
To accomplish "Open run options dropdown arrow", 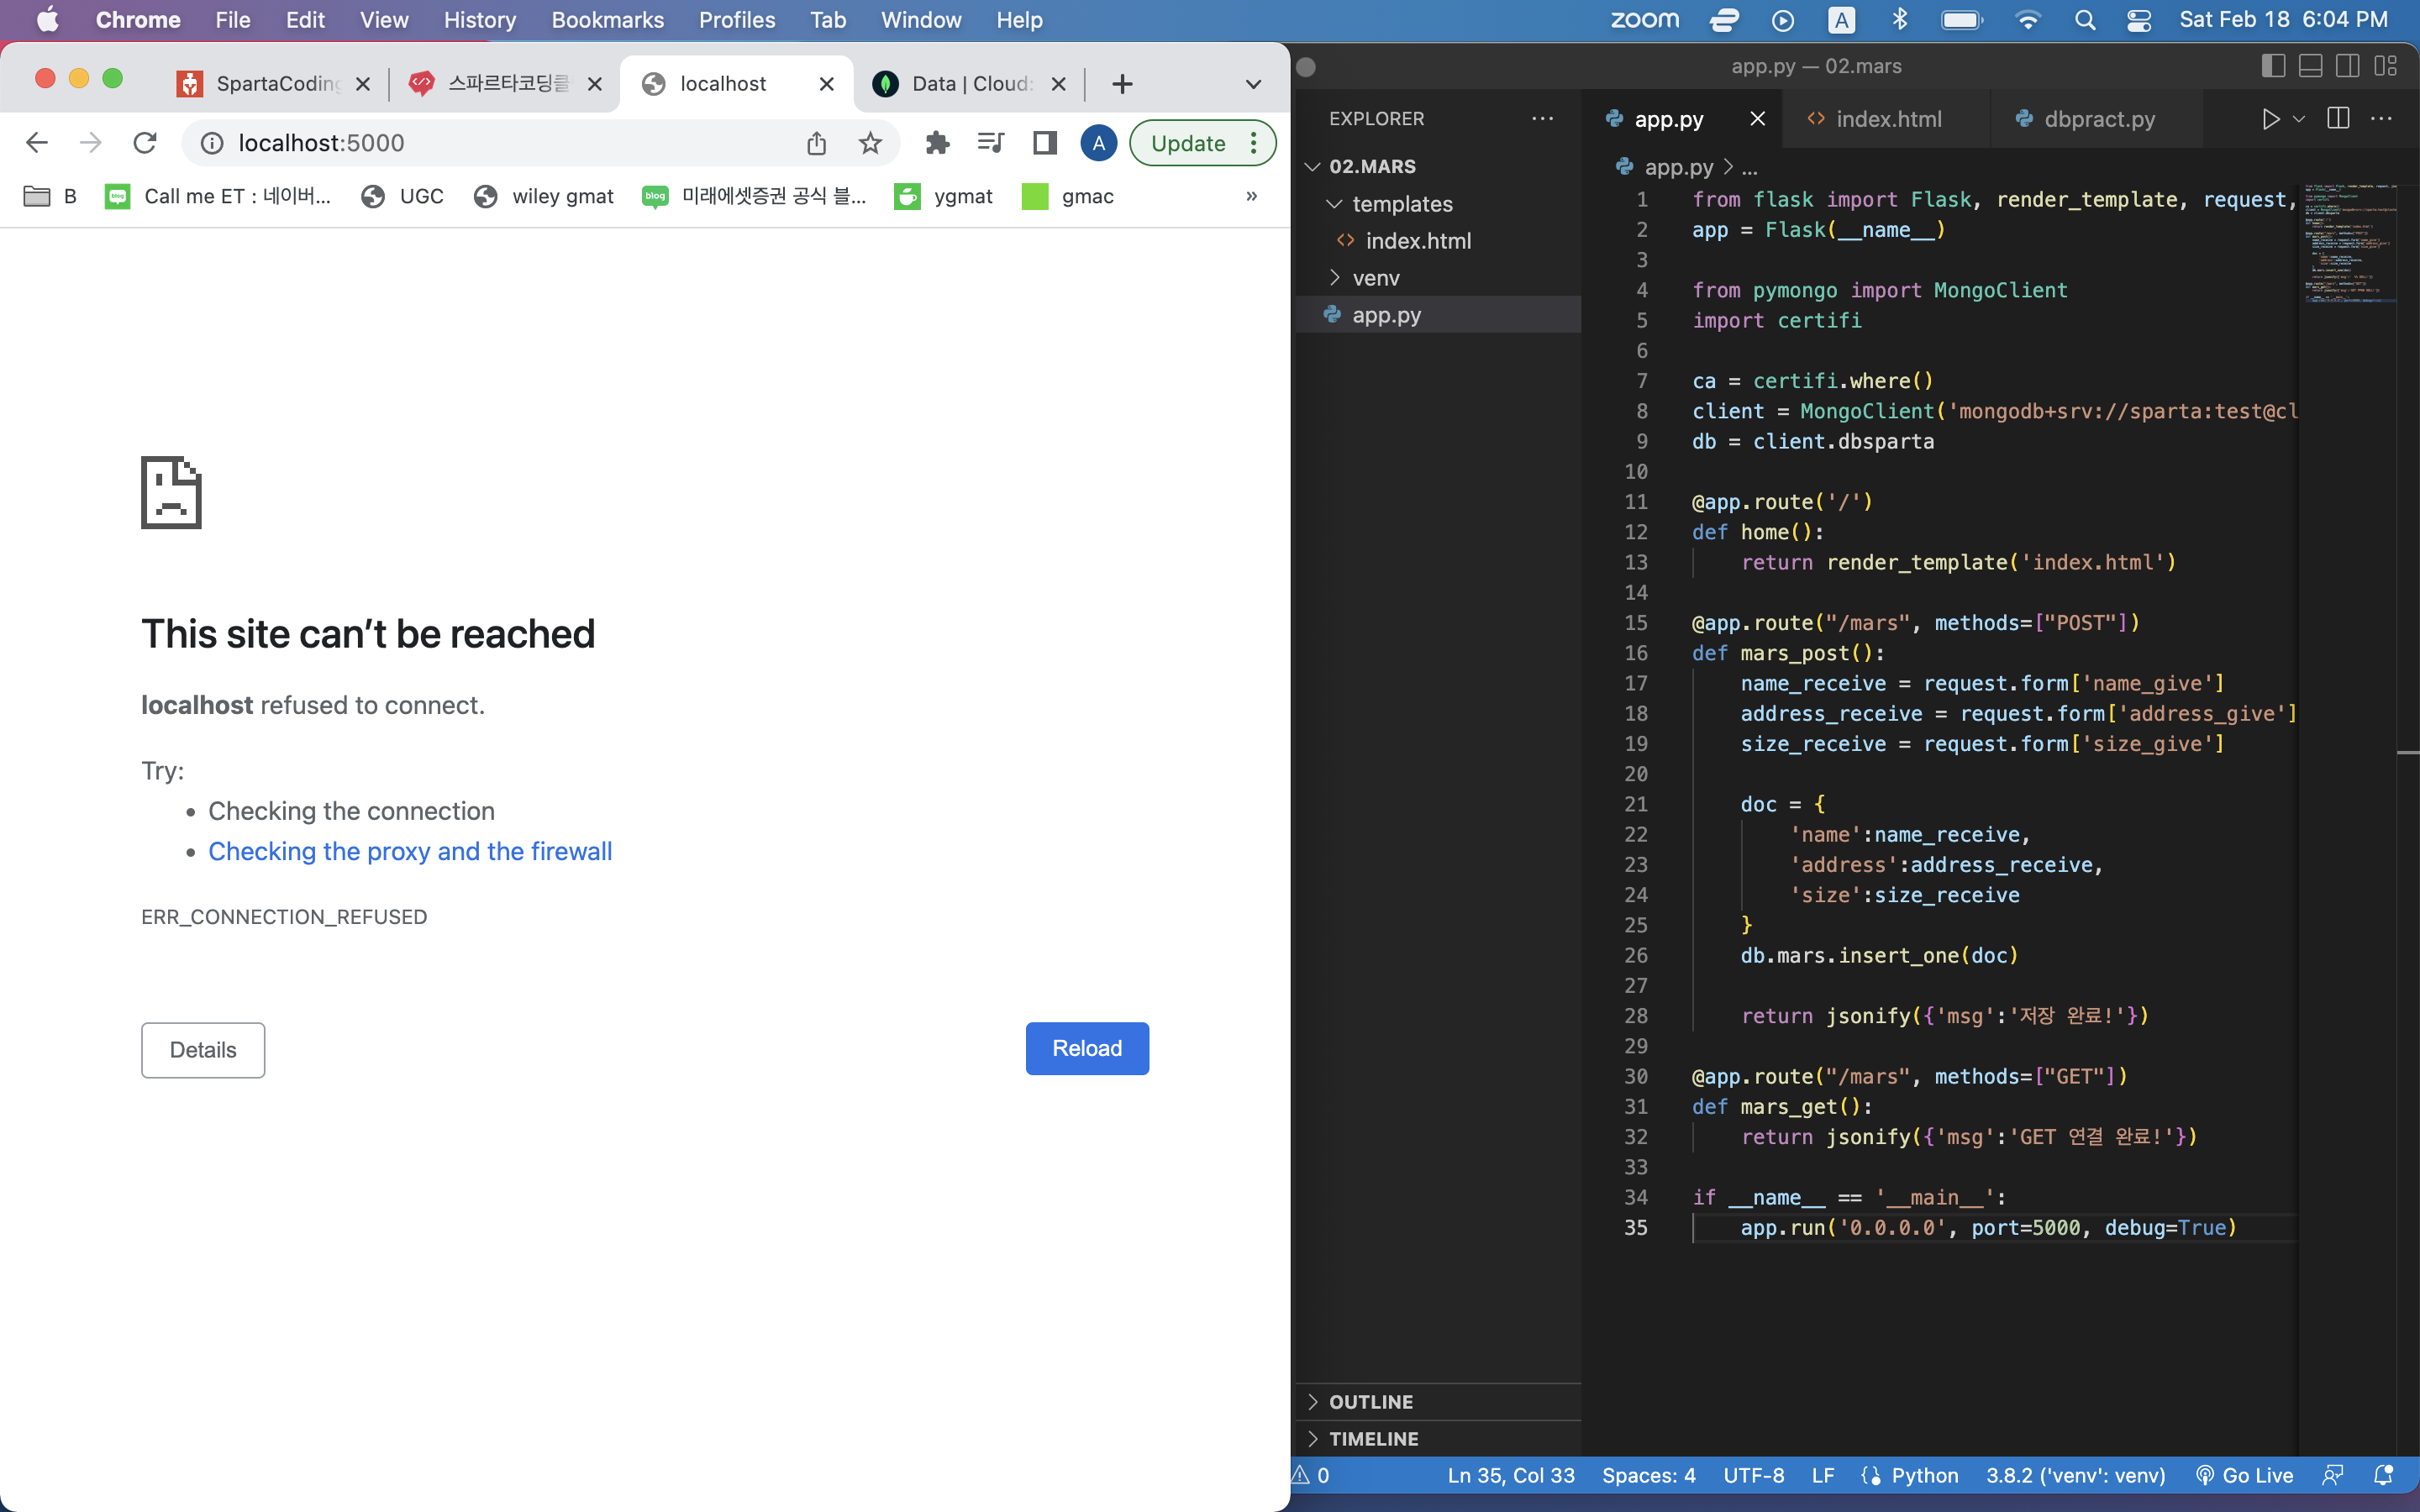I will point(2299,119).
